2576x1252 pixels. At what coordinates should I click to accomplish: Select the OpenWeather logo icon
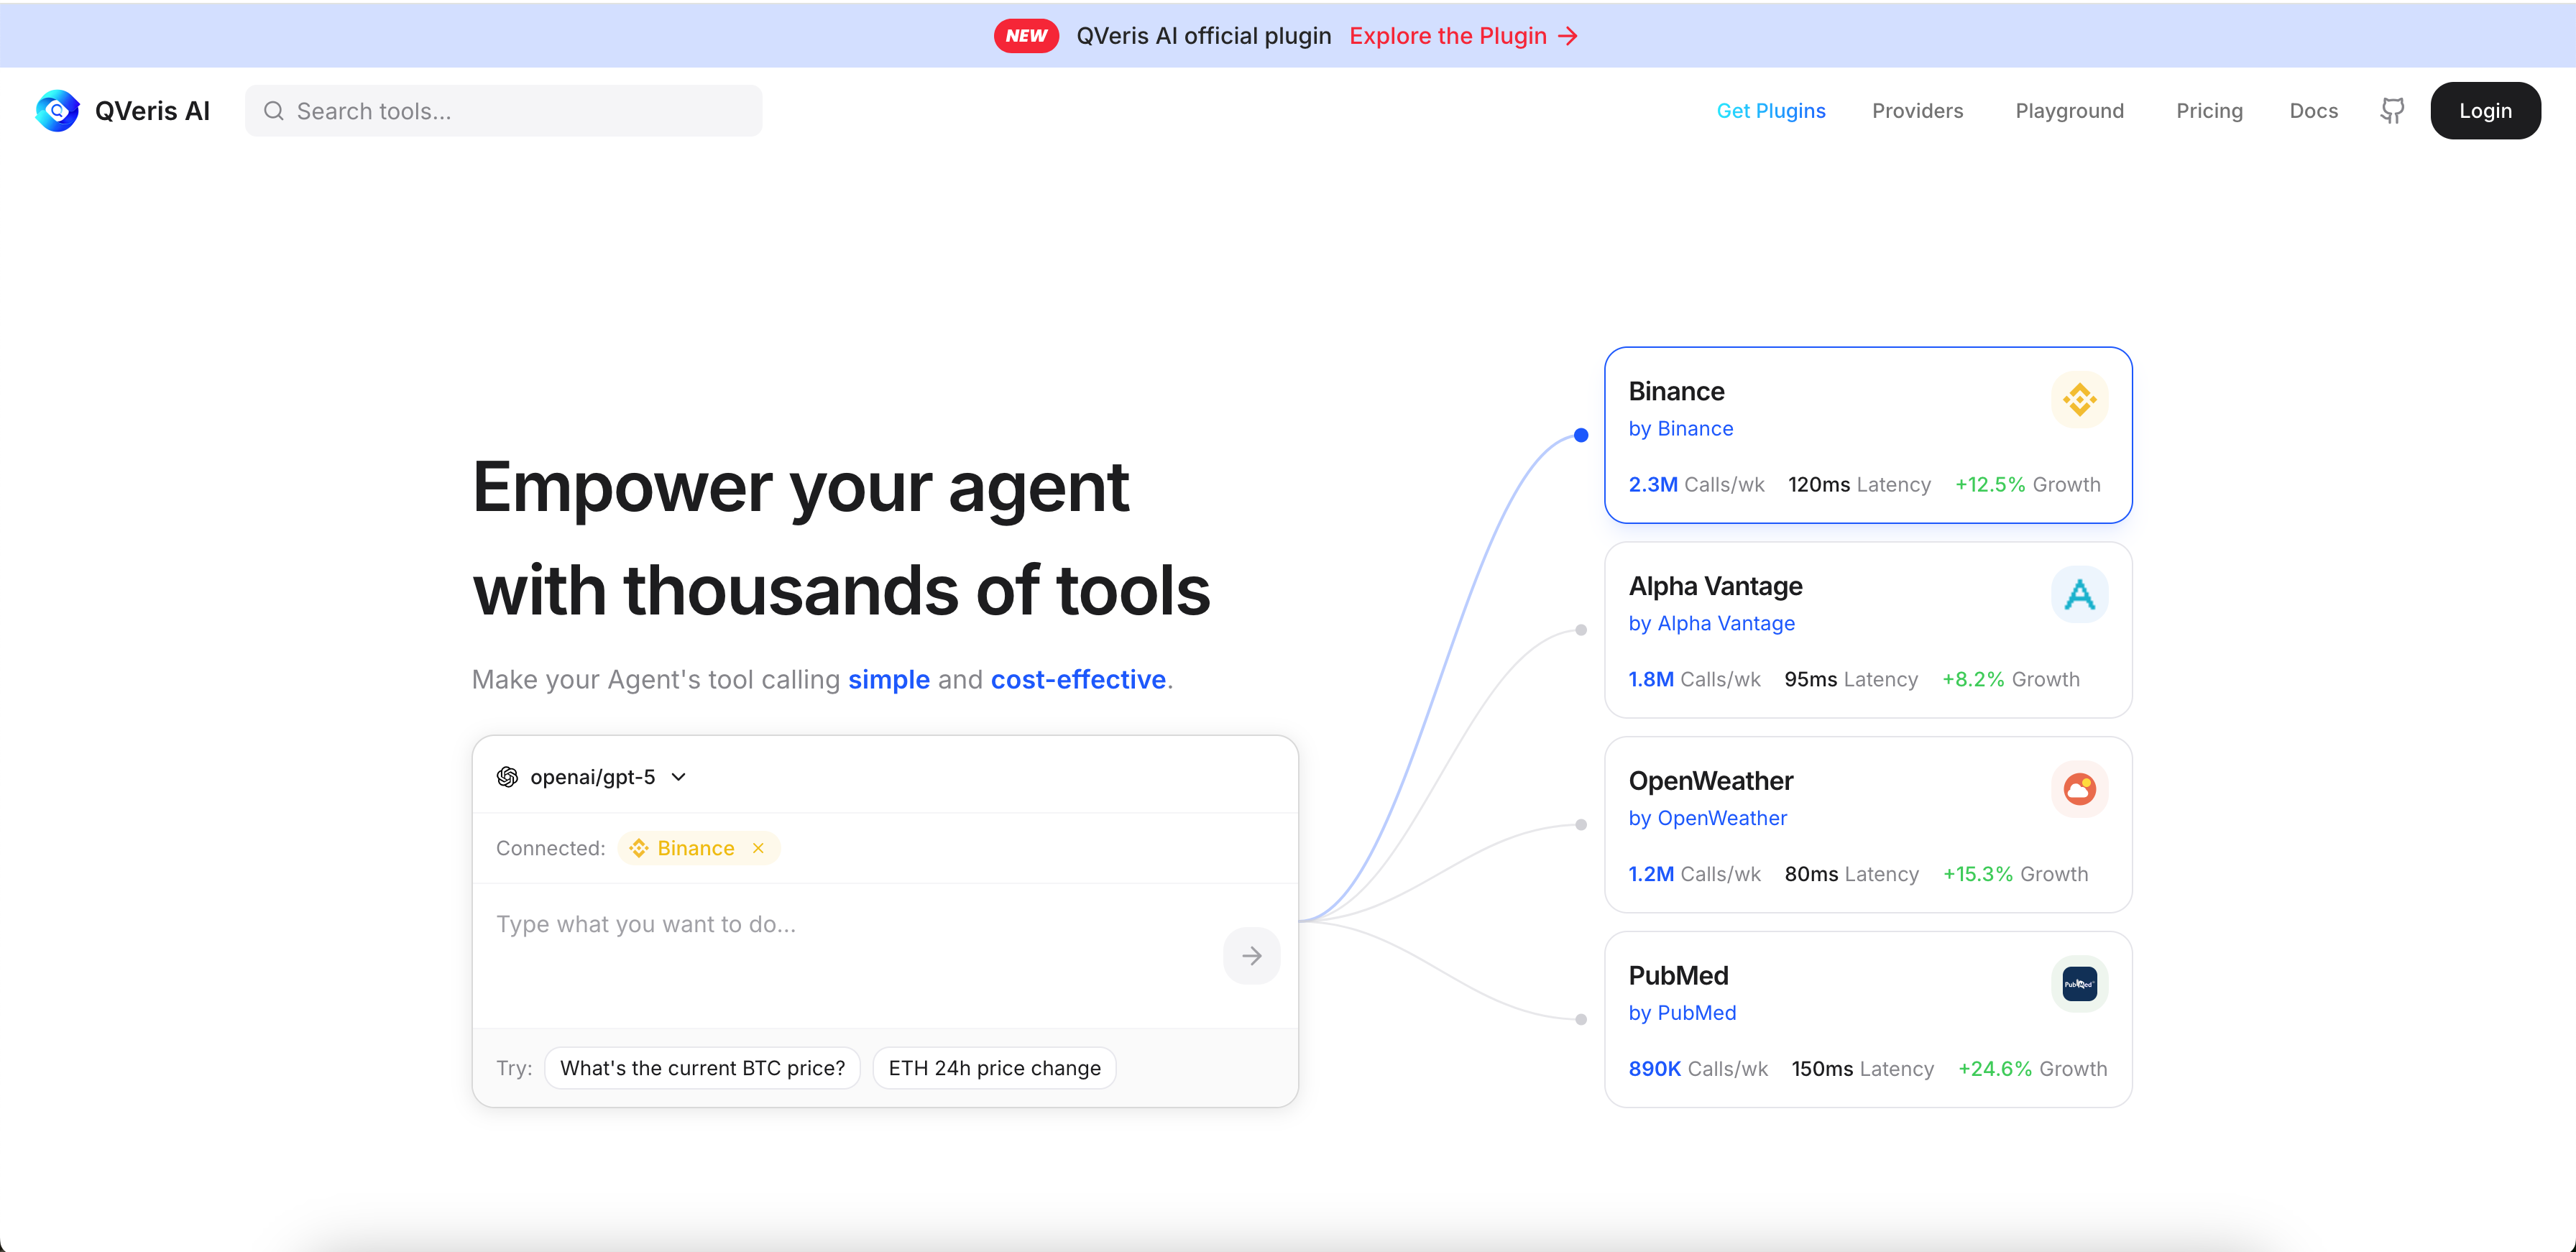click(x=2080, y=789)
